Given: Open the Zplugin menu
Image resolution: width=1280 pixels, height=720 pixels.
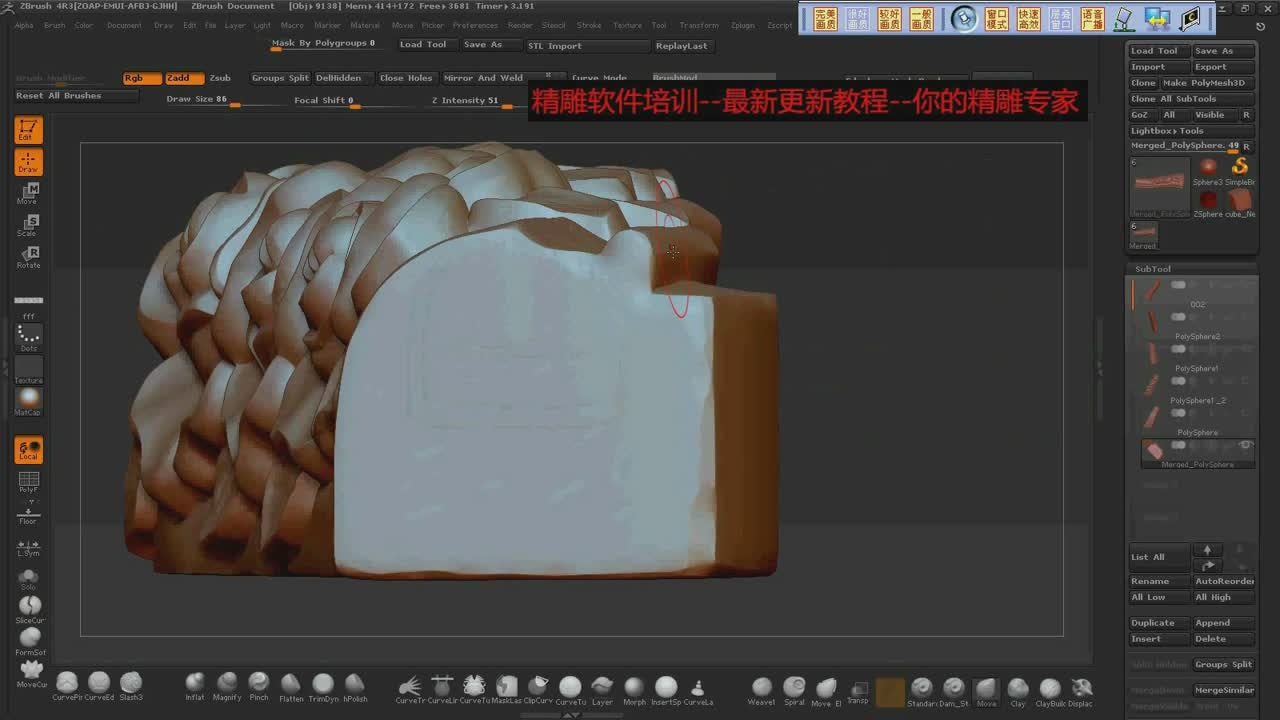Looking at the screenshot, I should (x=743, y=25).
